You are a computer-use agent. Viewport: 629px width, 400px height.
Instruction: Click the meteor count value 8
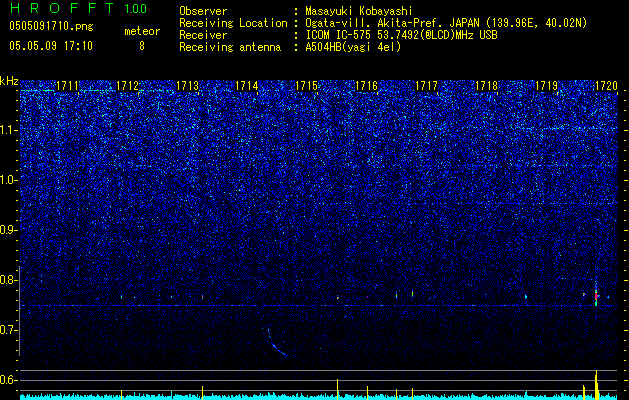click(142, 46)
